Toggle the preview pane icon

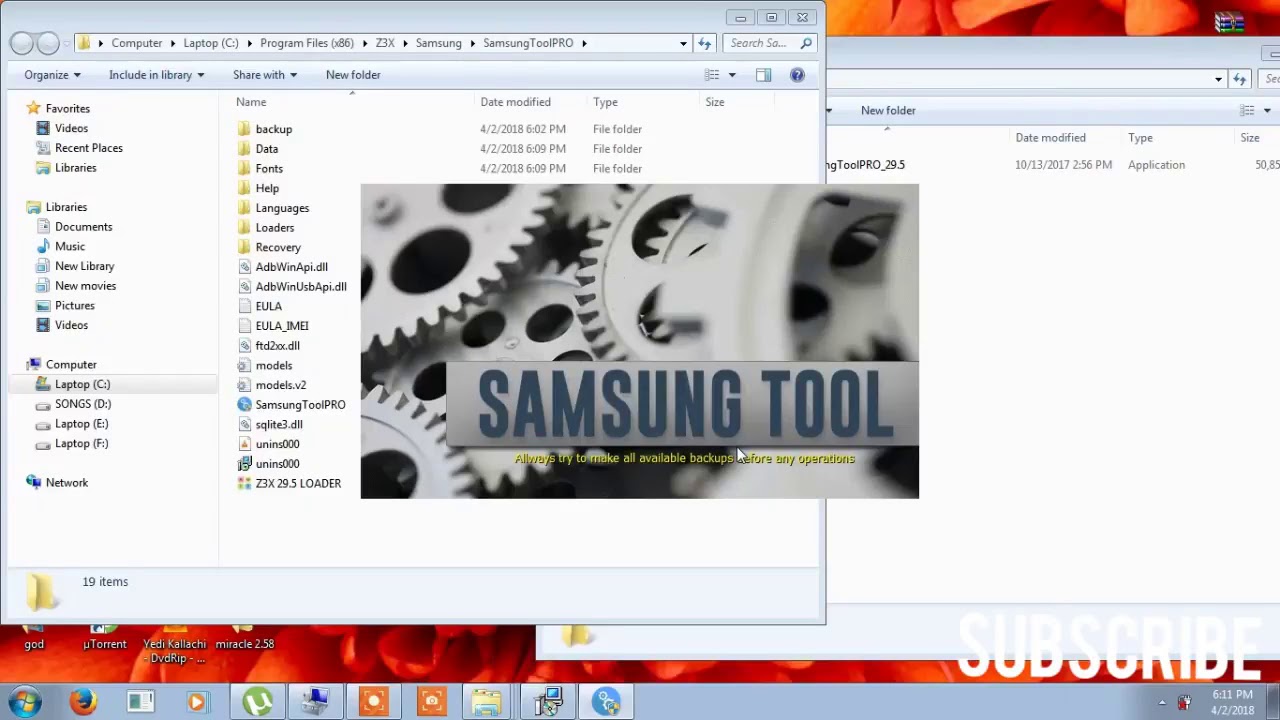tap(763, 75)
